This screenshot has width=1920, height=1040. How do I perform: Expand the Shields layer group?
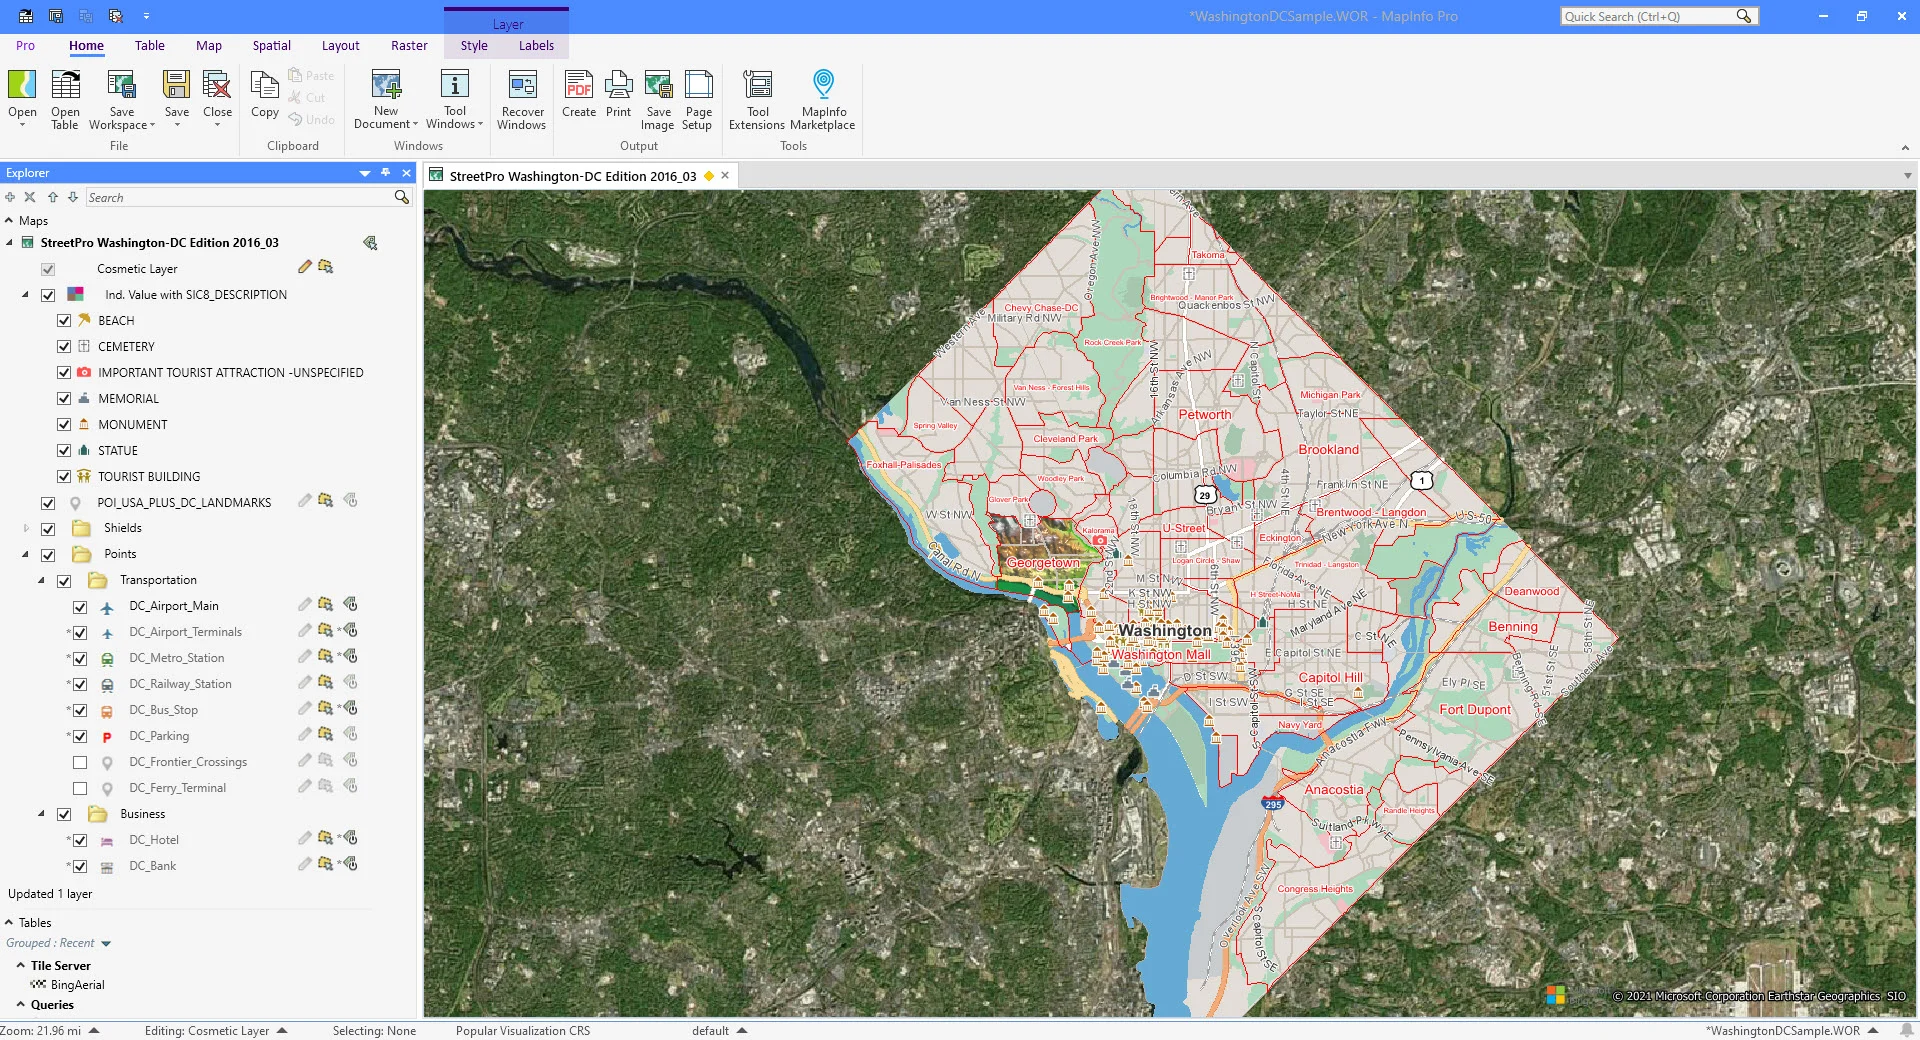(26, 528)
